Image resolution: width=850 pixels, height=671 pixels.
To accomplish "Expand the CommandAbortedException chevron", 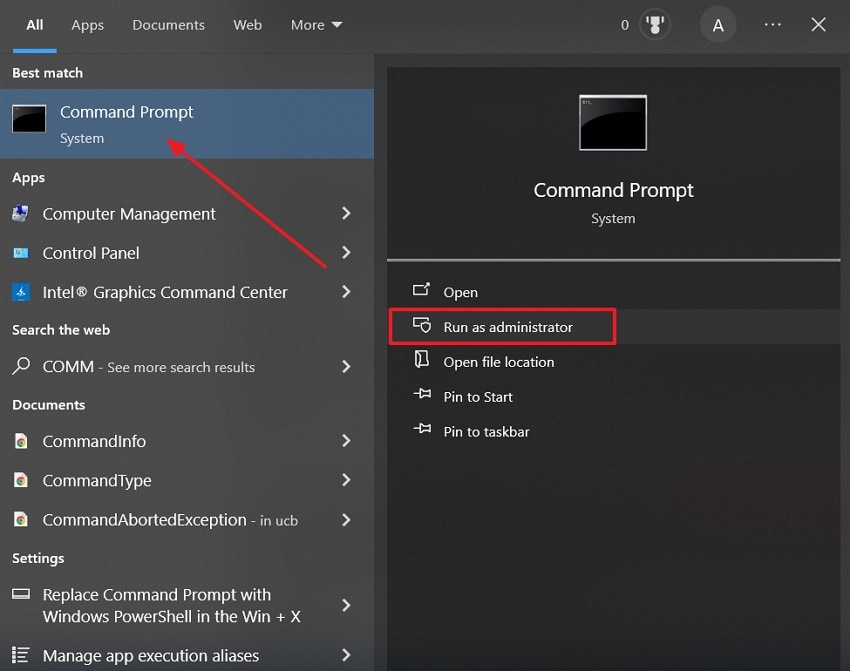I will (346, 520).
